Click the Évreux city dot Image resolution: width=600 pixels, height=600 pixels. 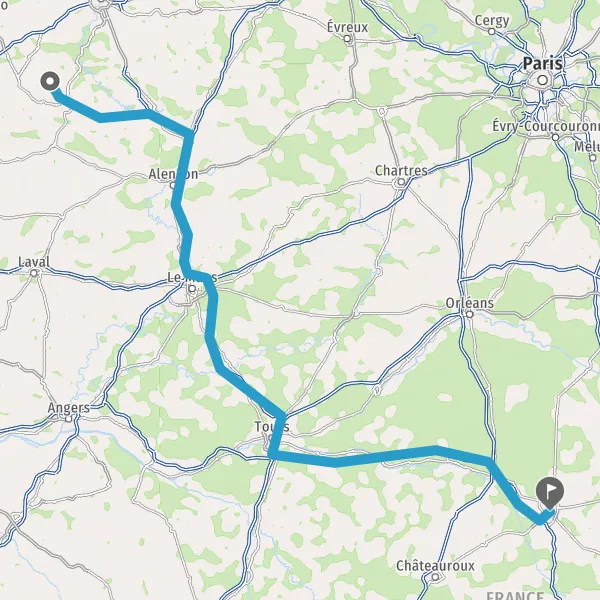[x=347, y=39]
